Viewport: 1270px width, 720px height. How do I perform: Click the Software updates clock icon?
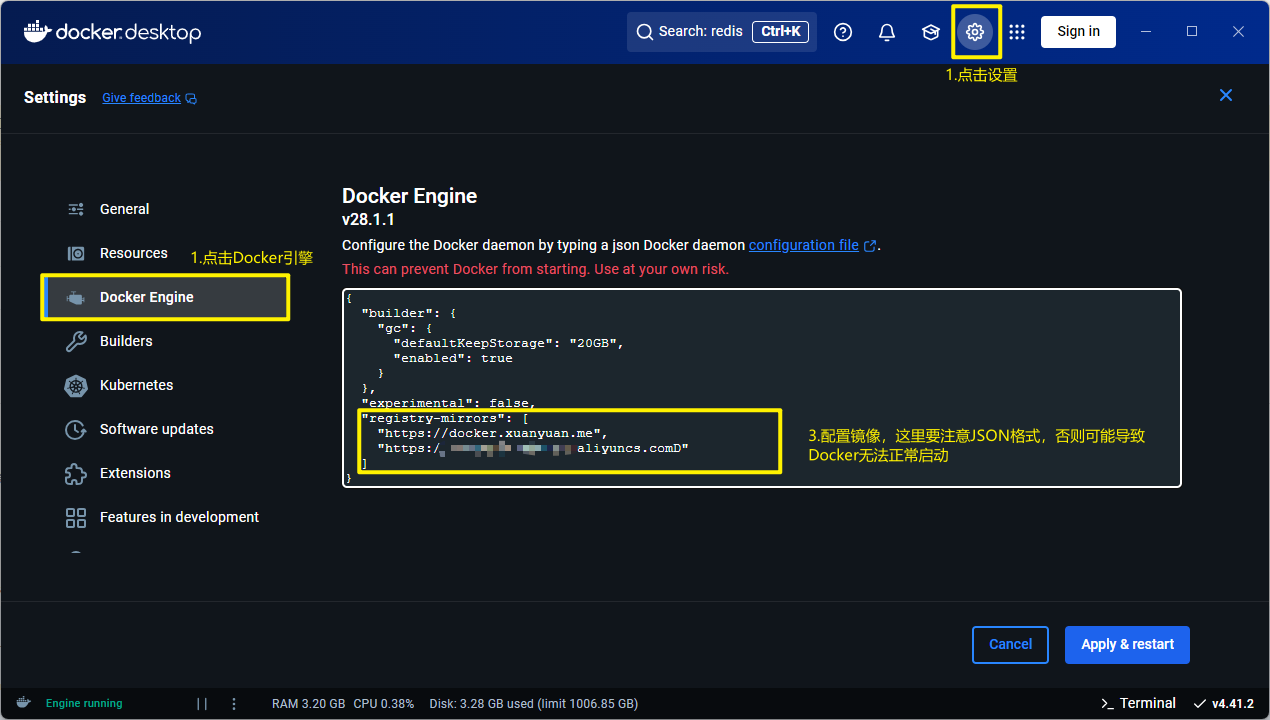point(76,429)
